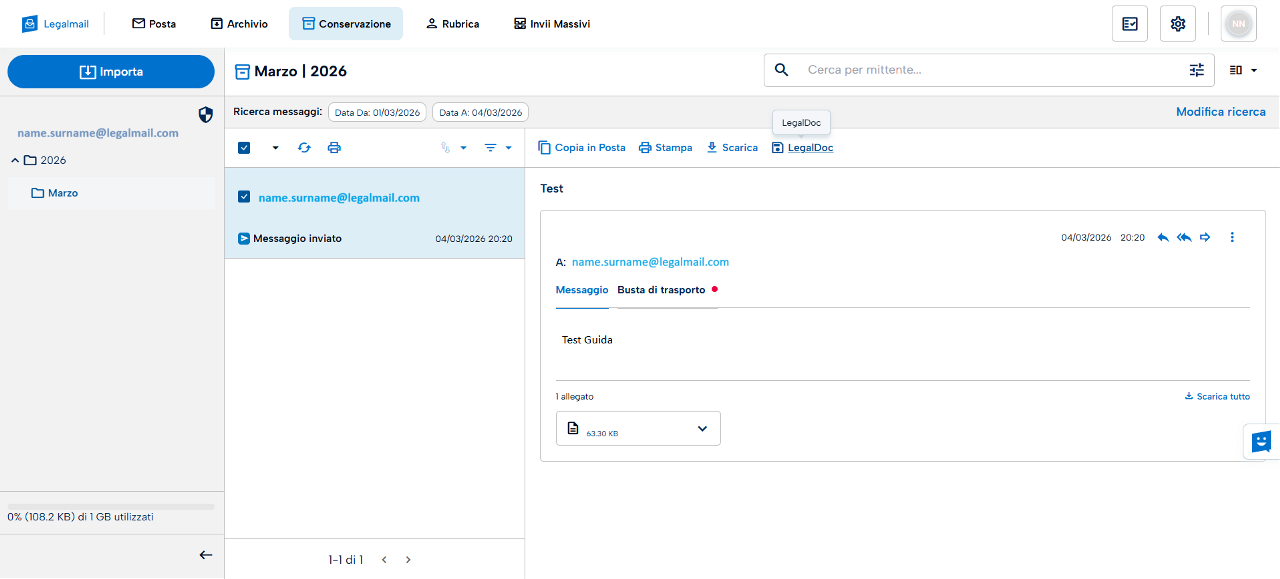
Task: Uncheck the name.surname@legalmail.com message checkbox
Action: click(244, 198)
